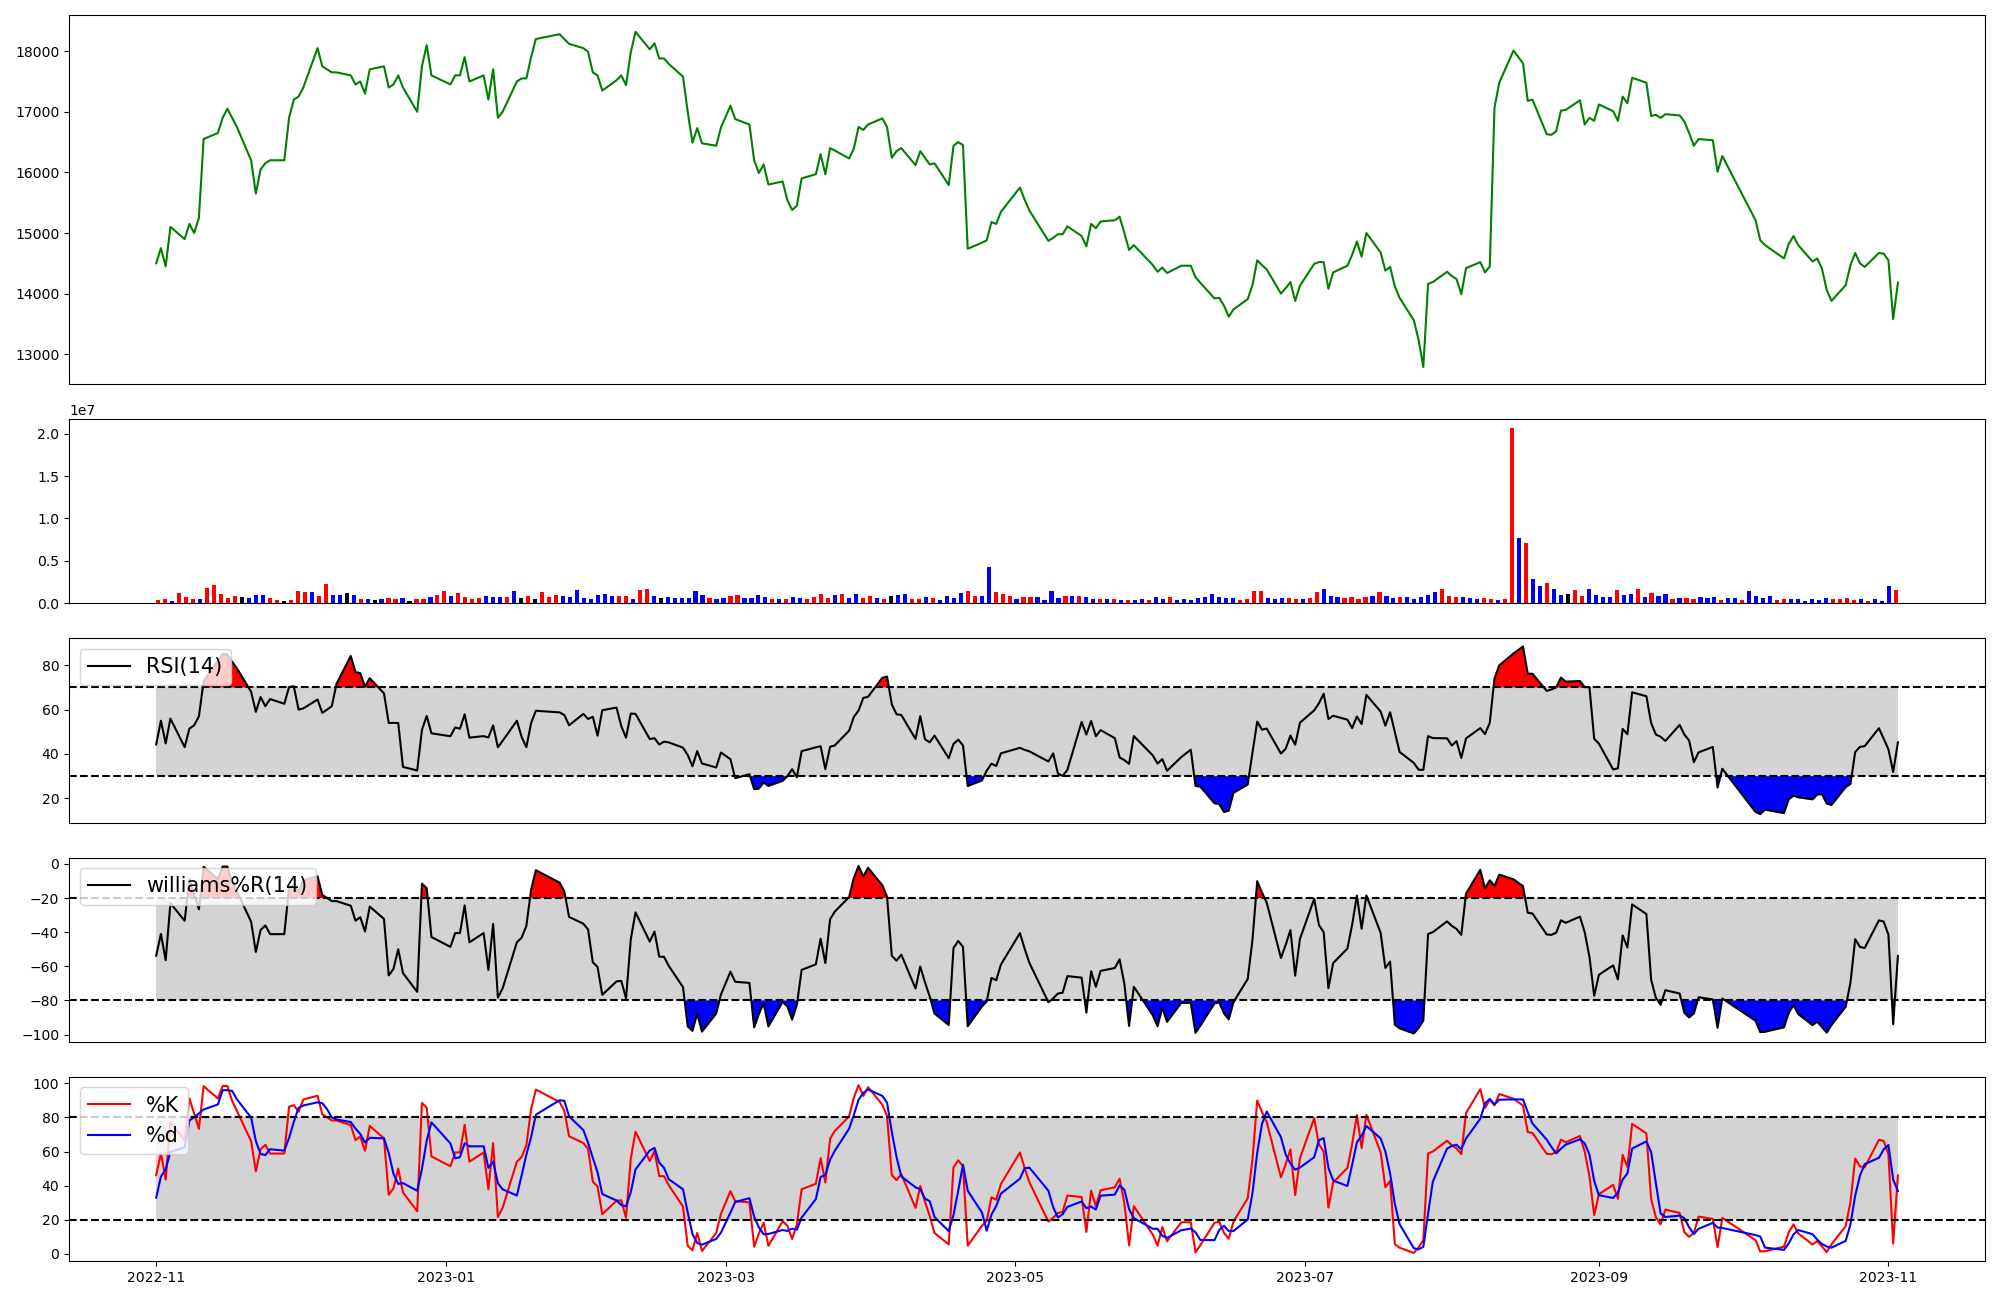Viewport: 2000px width, 1300px height.
Task: Click the -100 Williams %R axis tick label
Action: (x=41, y=1035)
